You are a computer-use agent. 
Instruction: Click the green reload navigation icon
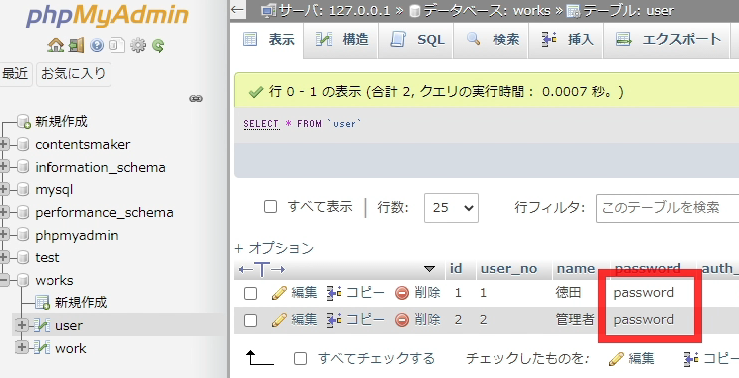158,46
